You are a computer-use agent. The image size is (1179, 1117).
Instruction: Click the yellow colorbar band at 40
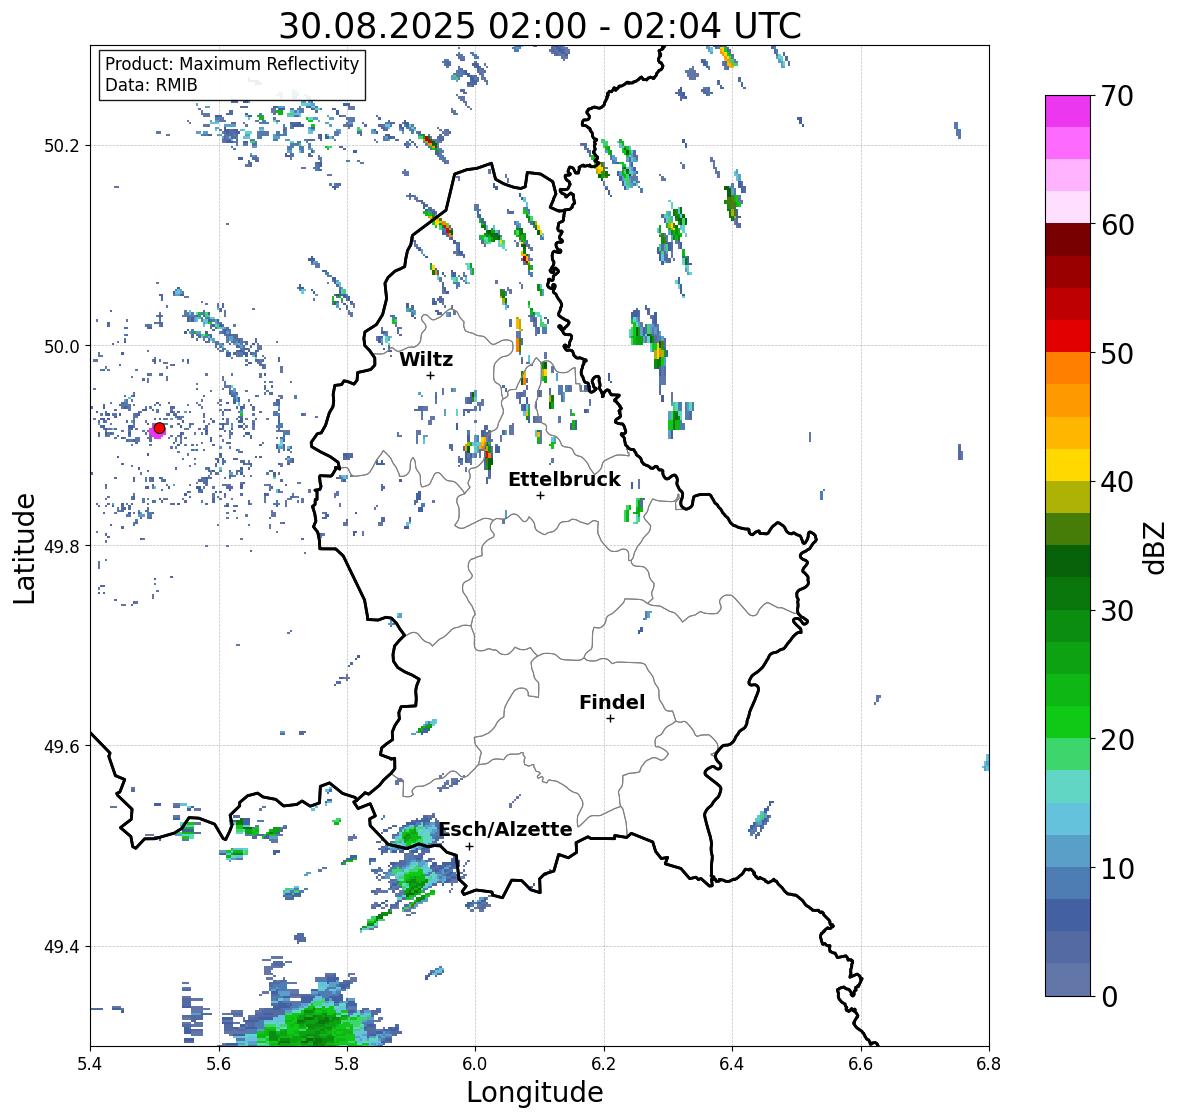tap(1068, 465)
